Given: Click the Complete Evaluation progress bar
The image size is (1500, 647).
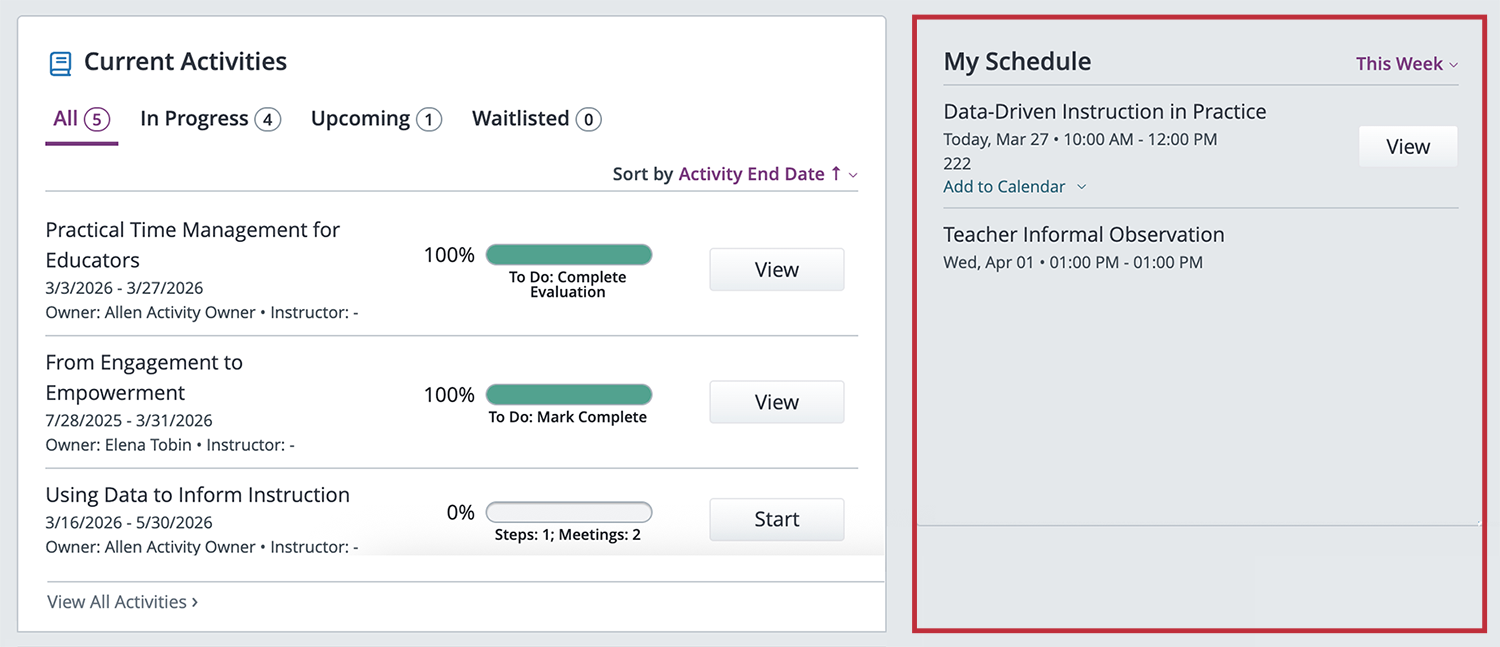Looking at the screenshot, I should coord(568,254).
